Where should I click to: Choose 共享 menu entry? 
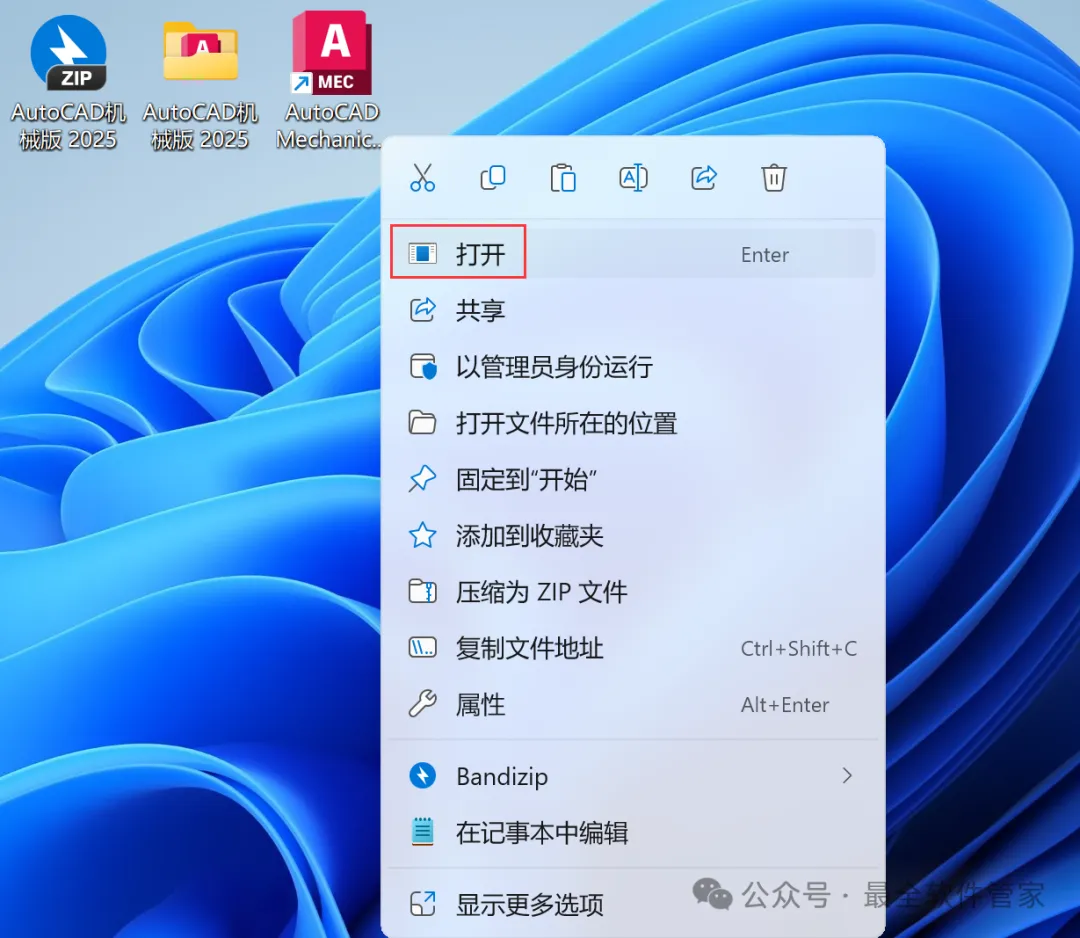(632, 310)
